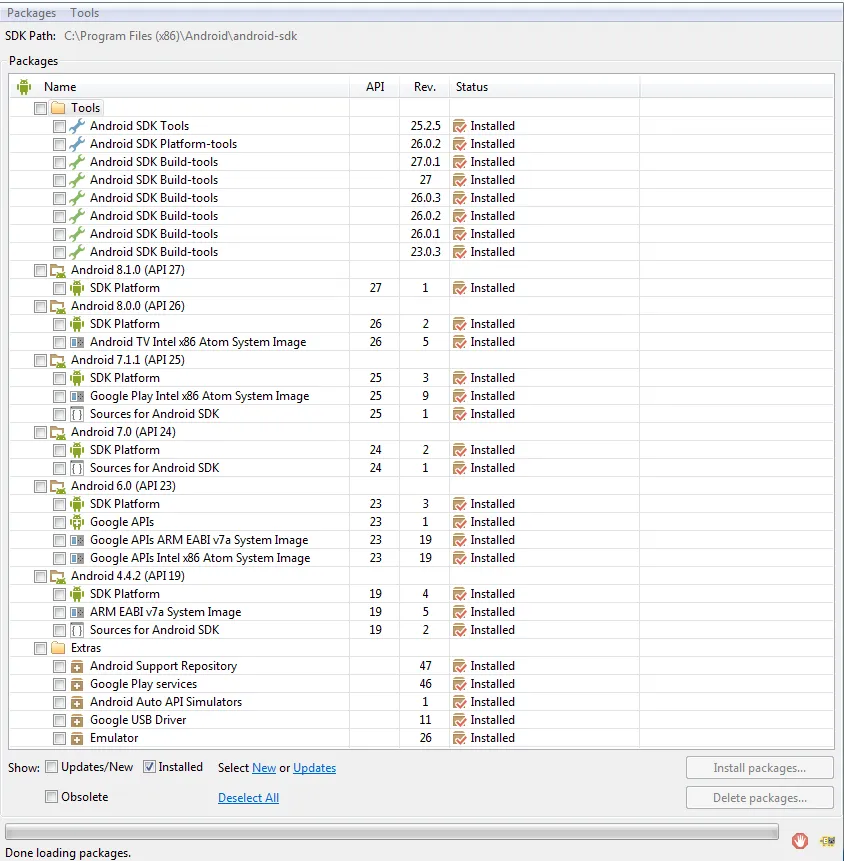Tick the Build-tools 23.0.3 checkbox

click(59, 252)
